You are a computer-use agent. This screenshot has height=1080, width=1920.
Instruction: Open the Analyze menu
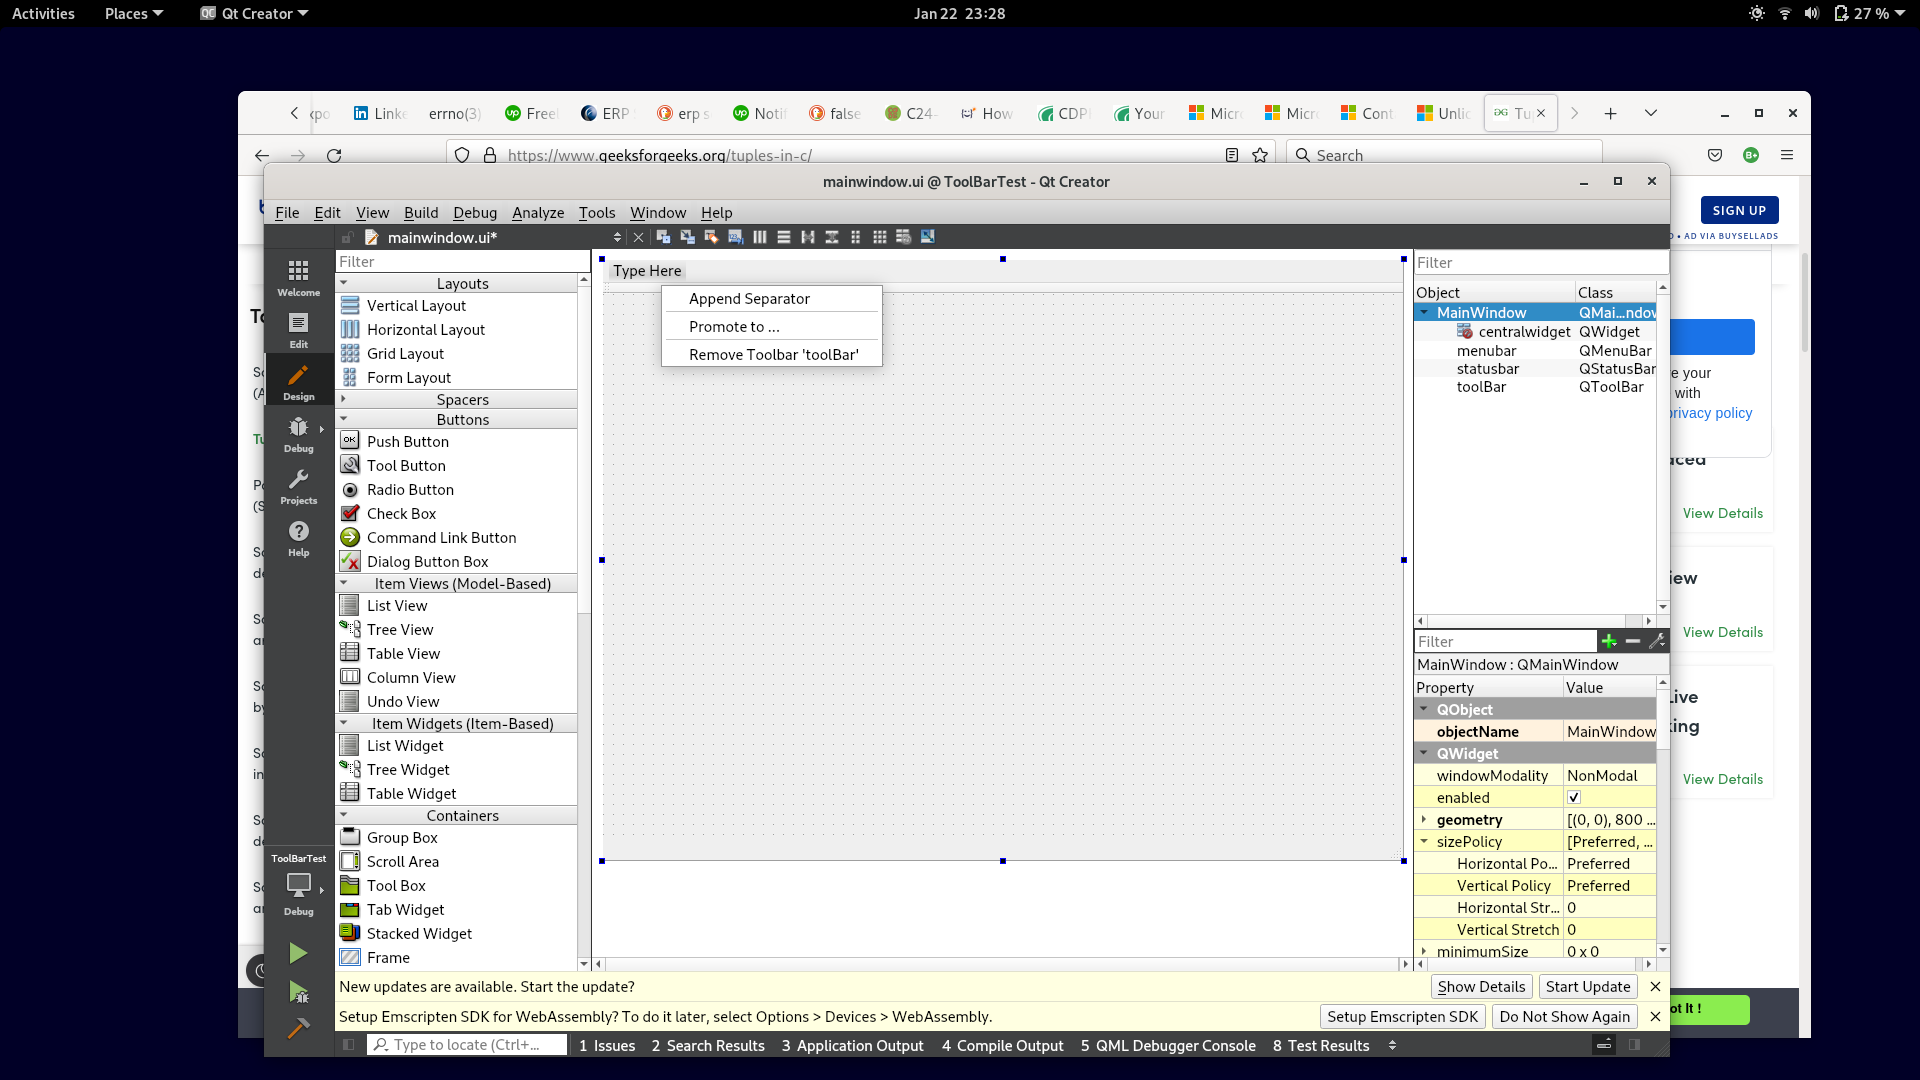(538, 212)
